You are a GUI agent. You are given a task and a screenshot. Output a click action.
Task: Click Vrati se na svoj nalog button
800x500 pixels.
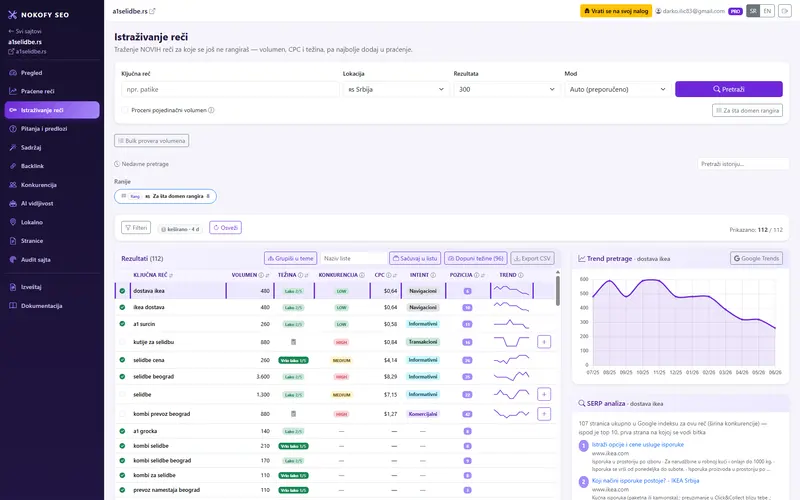click(x=616, y=11)
